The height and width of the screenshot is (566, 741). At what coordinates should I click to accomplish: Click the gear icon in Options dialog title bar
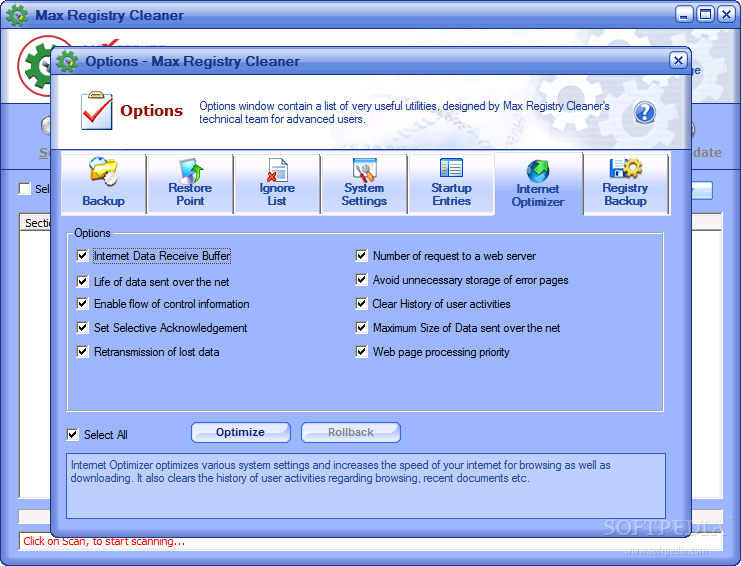point(67,61)
